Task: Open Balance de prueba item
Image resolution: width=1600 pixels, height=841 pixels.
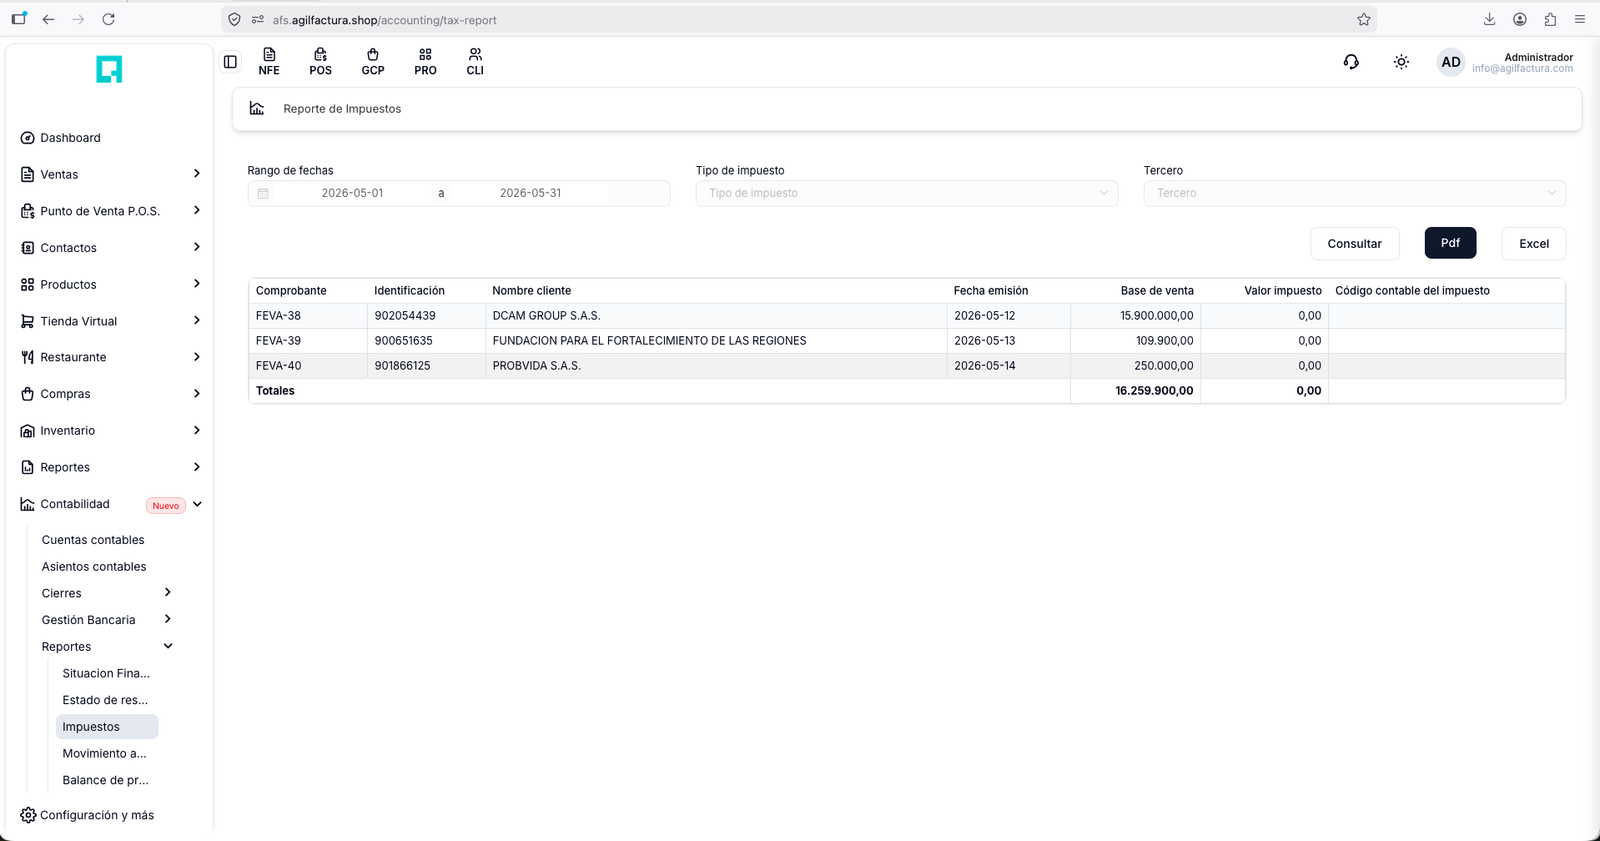Action: (105, 780)
